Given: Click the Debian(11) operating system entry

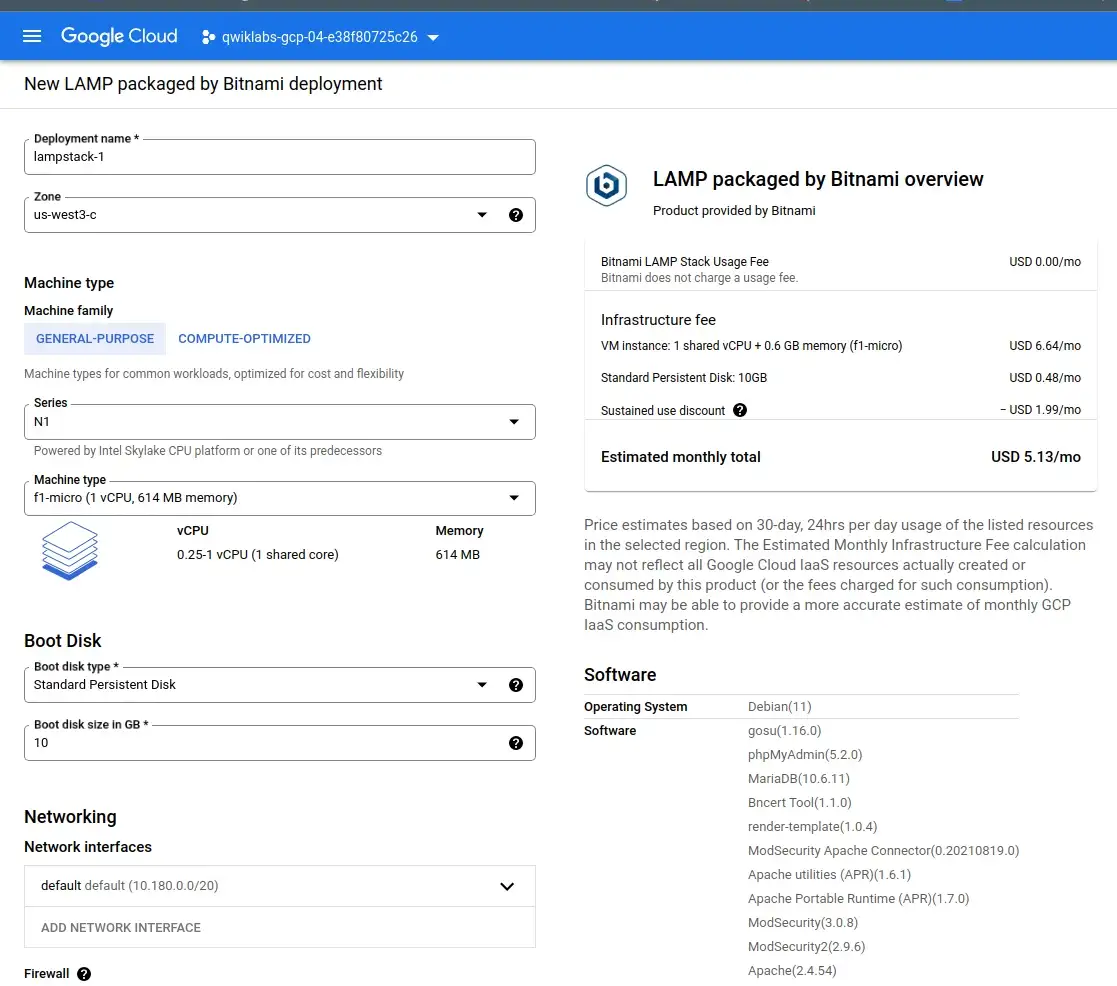Looking at the screenshot, I should click(779, 707).
